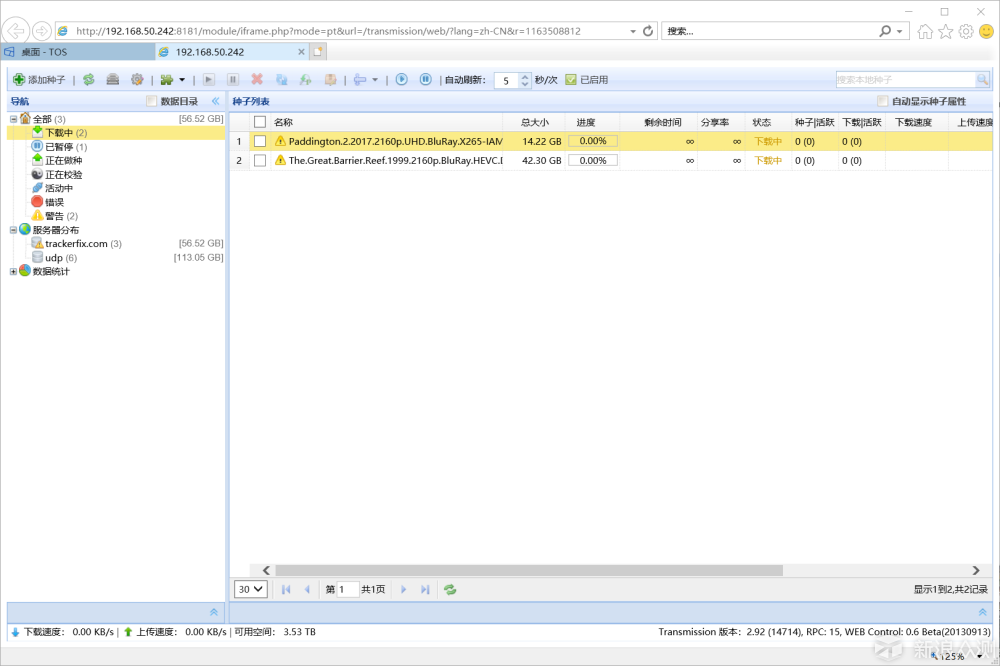The height and width of the screenshot is (666, 1000).
Task: Open the 30 per-page dropdown
Action: point(250,590)
